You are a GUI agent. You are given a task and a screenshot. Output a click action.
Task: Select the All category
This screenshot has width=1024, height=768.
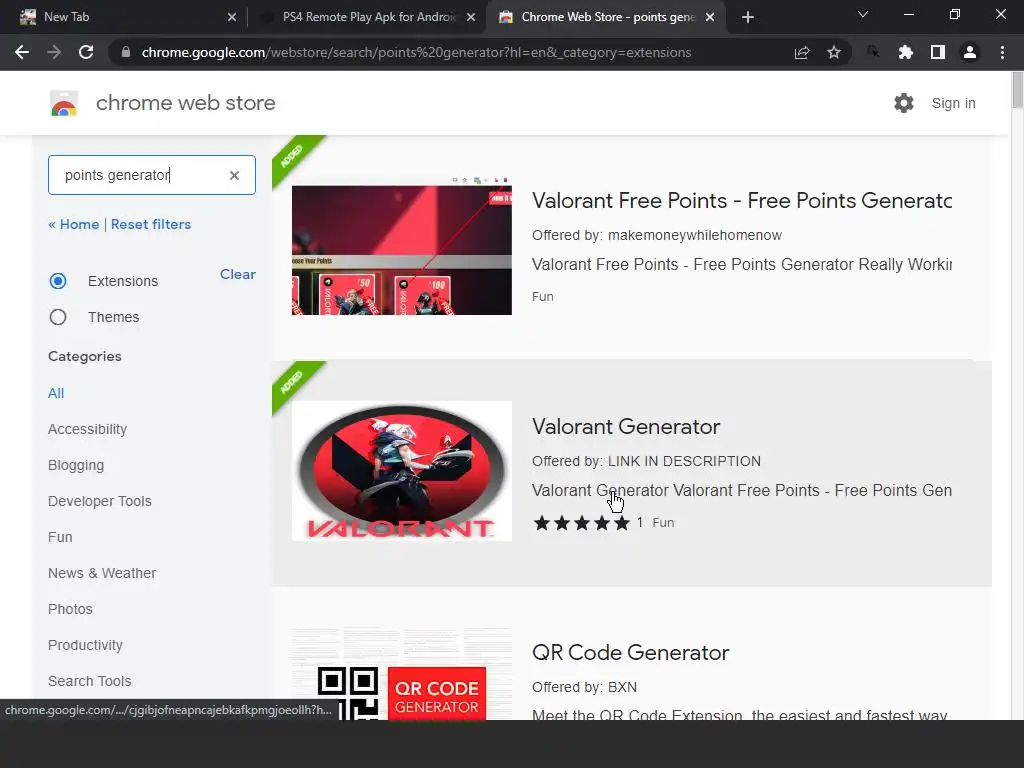(56, 393)
